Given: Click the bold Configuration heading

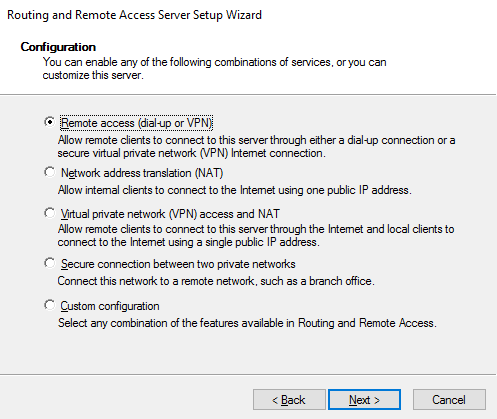Looking at the screenshot, I should (58, 47).
